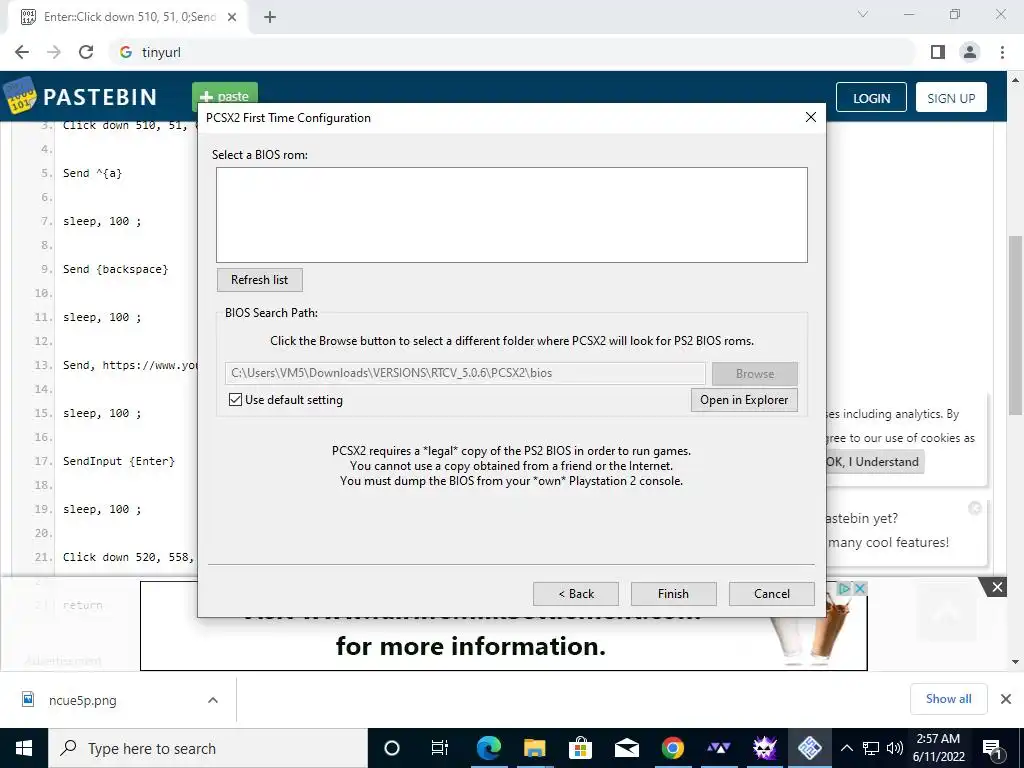
Task: Click the dimmed 'return' code line
Action: coord(82,605)
